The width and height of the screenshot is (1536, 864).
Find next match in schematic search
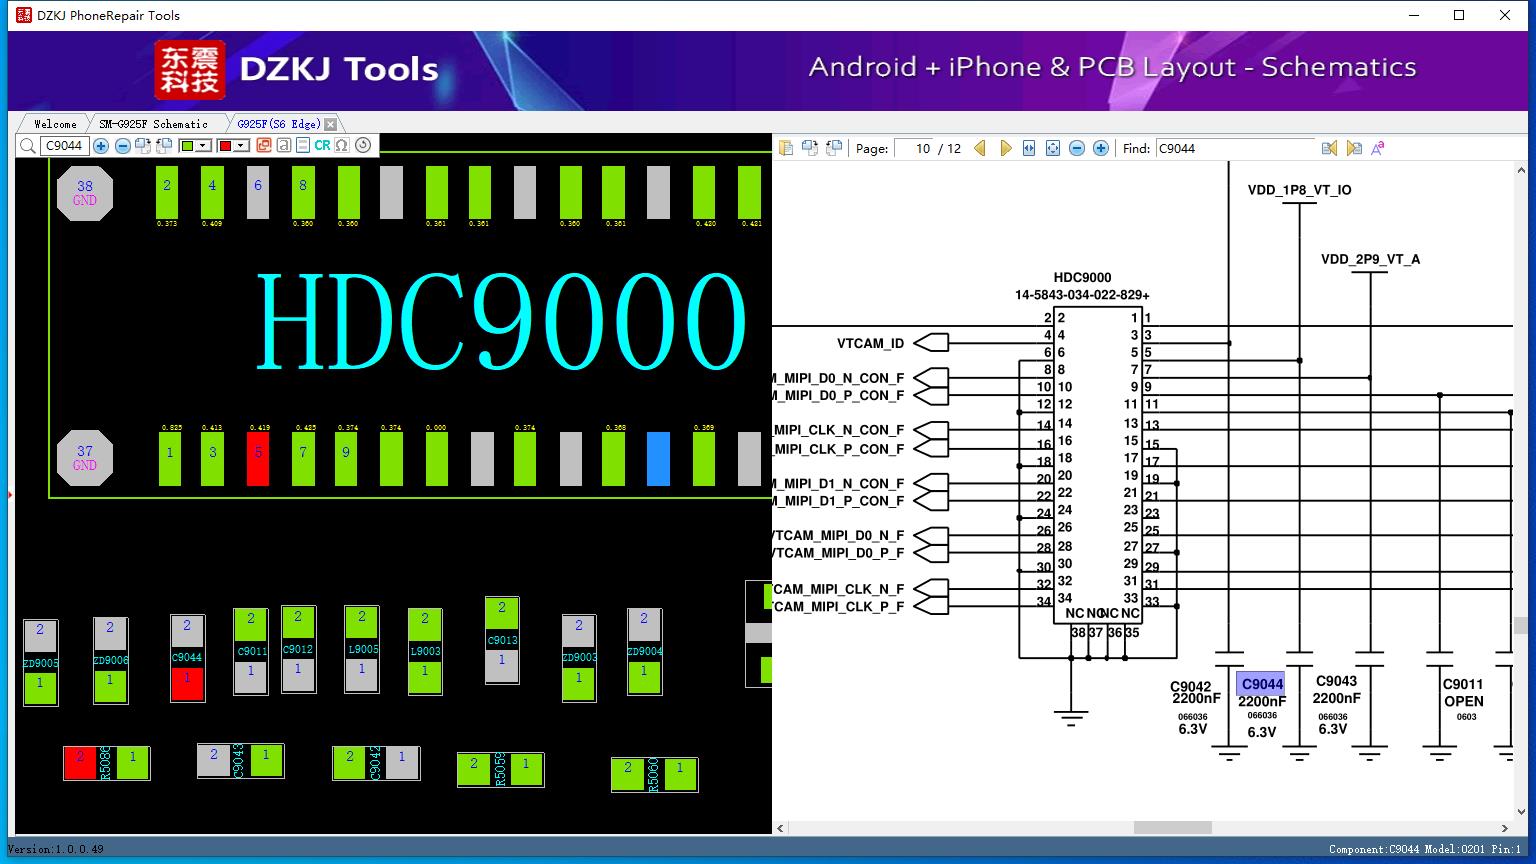1354,148
